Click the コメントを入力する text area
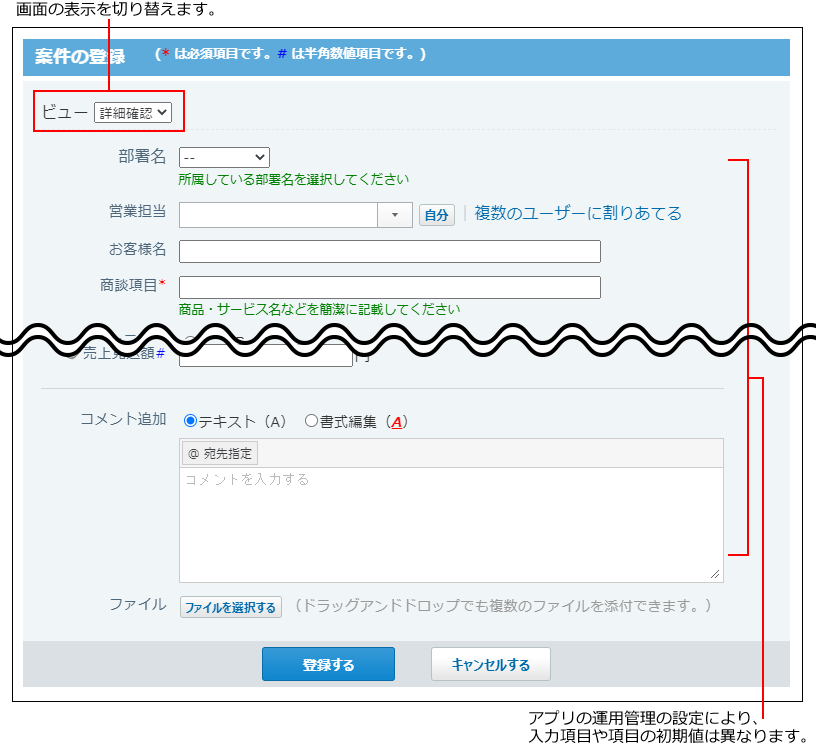Image resolution: width=816 pixels, height=750 pixels. [451, 525]
